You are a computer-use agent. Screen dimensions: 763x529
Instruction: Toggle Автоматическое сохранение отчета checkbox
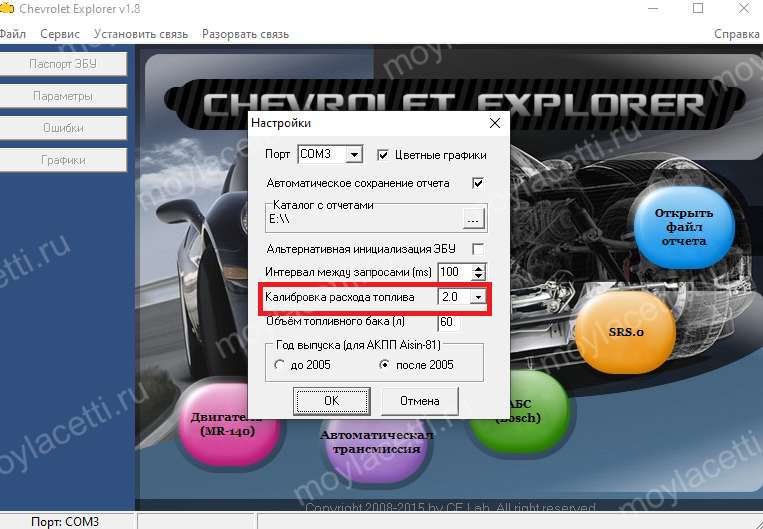[x=478, y=183]
